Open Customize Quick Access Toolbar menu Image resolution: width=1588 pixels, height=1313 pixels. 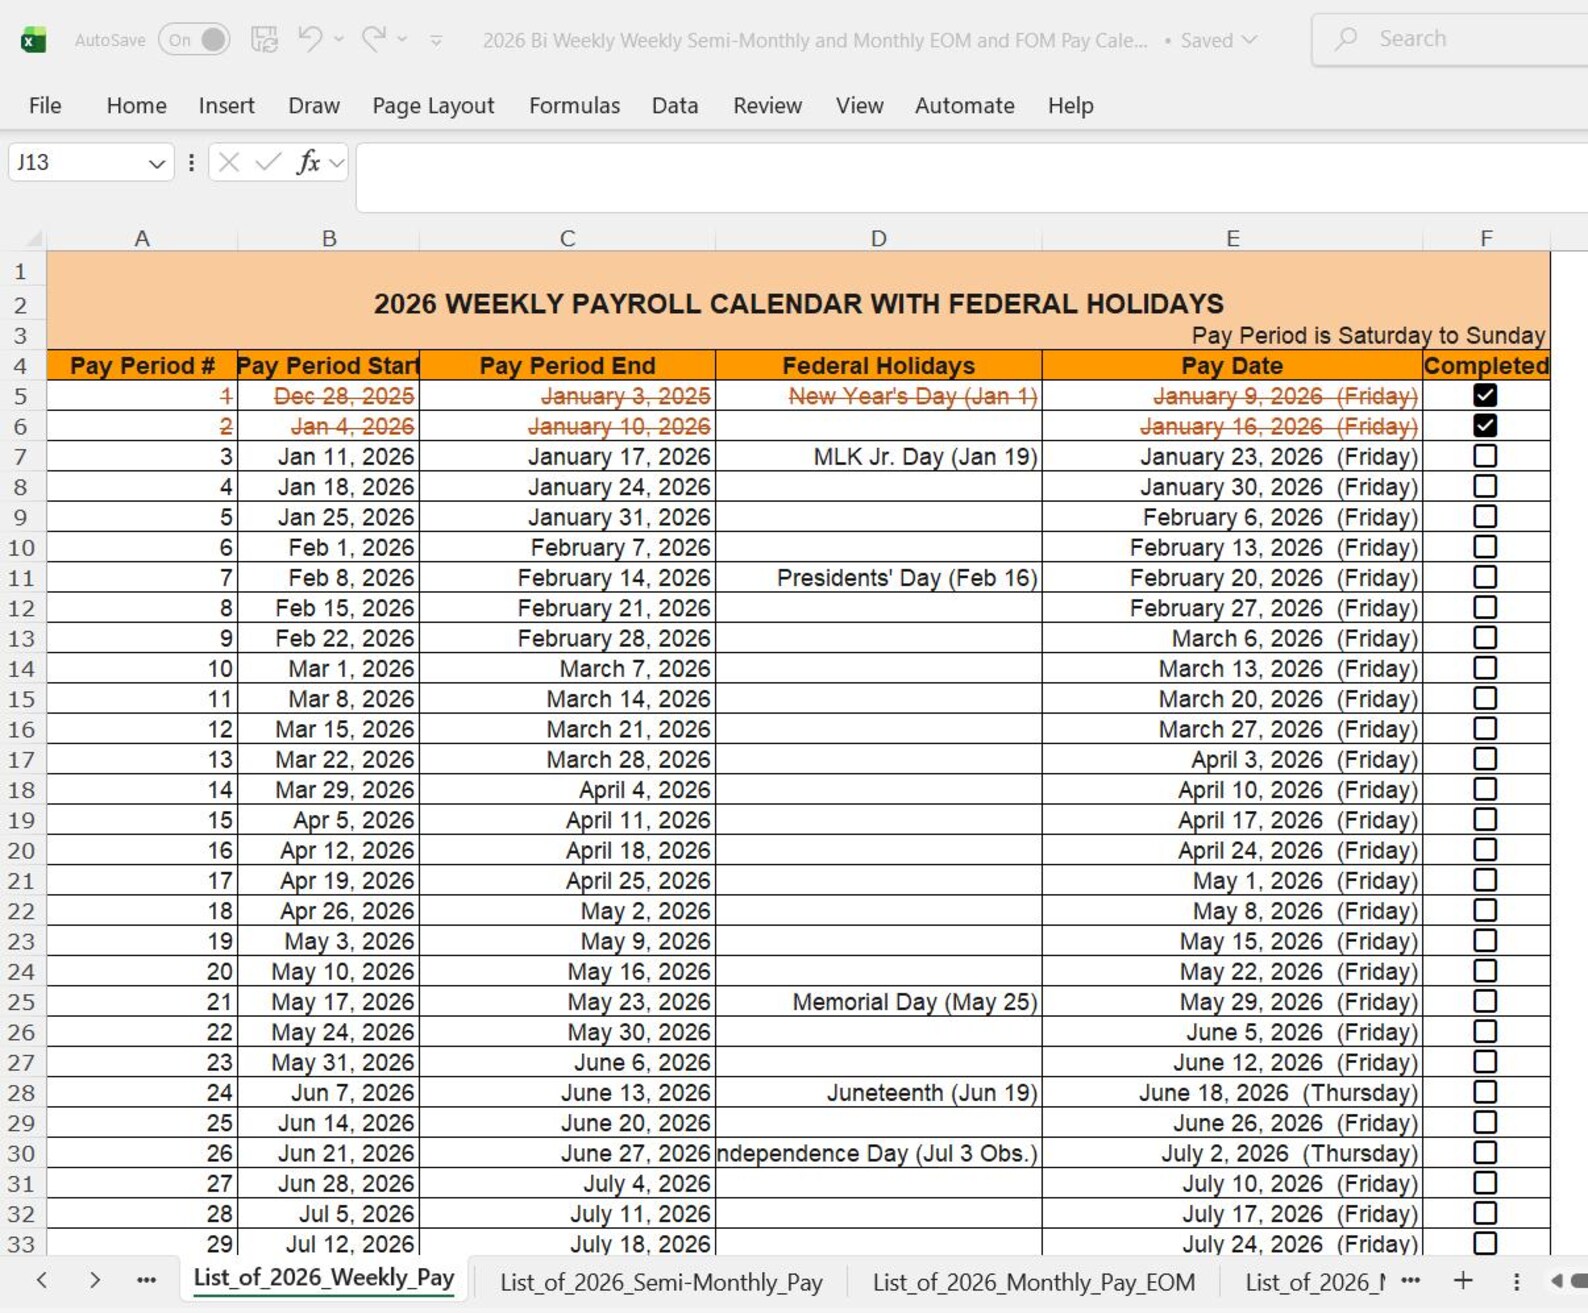pyautogui.click(x=436, y=40)
